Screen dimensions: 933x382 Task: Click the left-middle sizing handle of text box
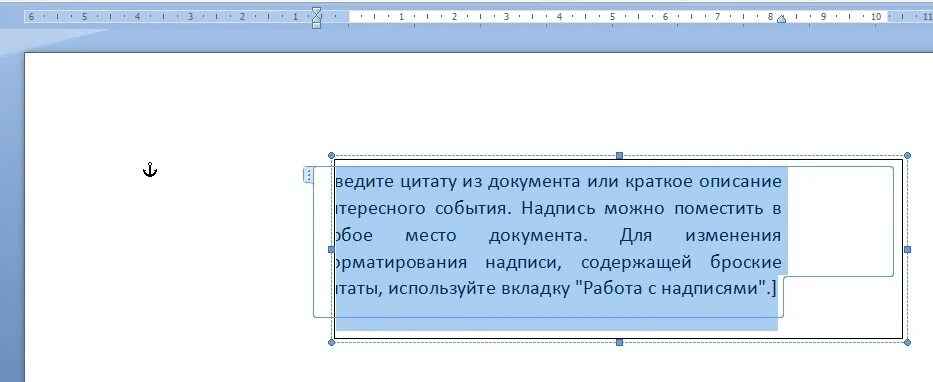click(331, 249)
